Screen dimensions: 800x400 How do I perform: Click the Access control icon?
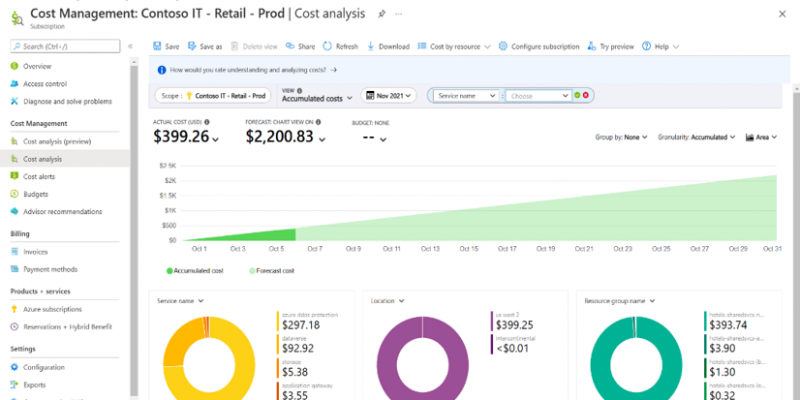click(x=15, y=84)
